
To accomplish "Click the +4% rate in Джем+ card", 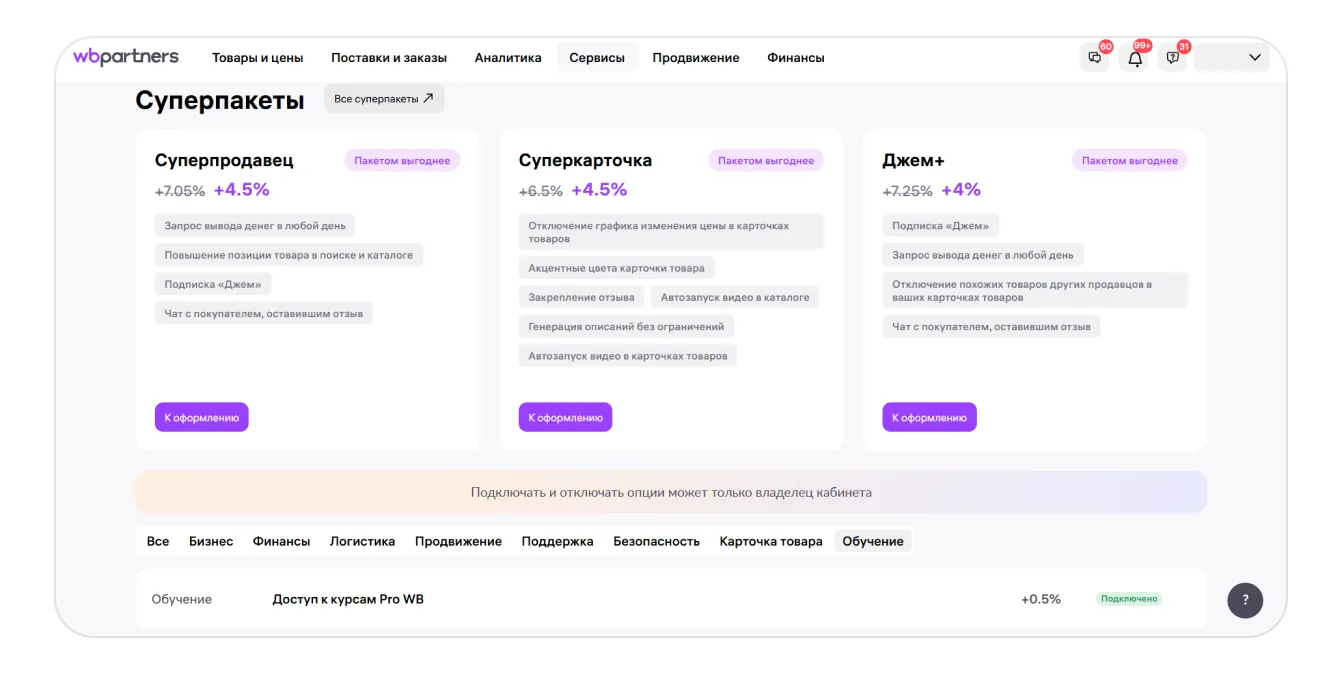I will [x=961, y=190].
